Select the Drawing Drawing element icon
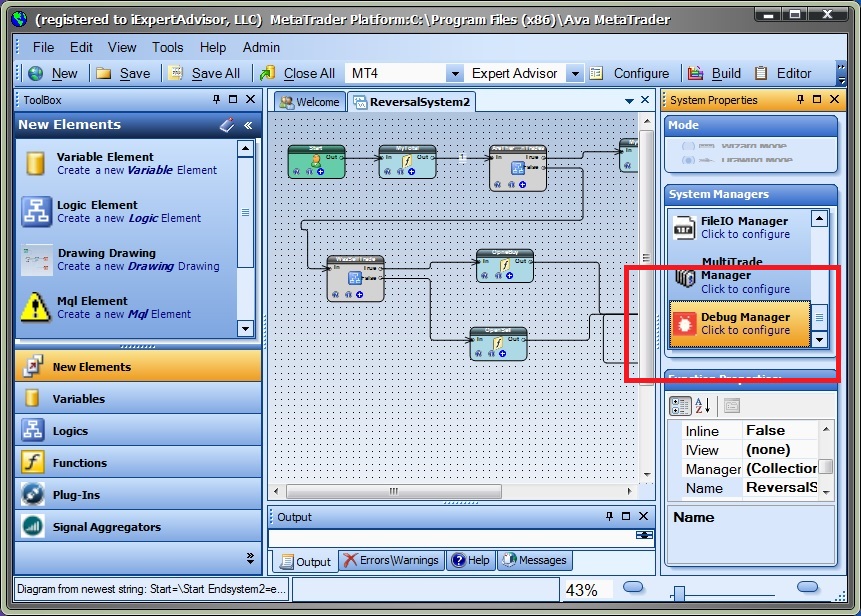The image size is (861, 616). (x=37, y=260)
